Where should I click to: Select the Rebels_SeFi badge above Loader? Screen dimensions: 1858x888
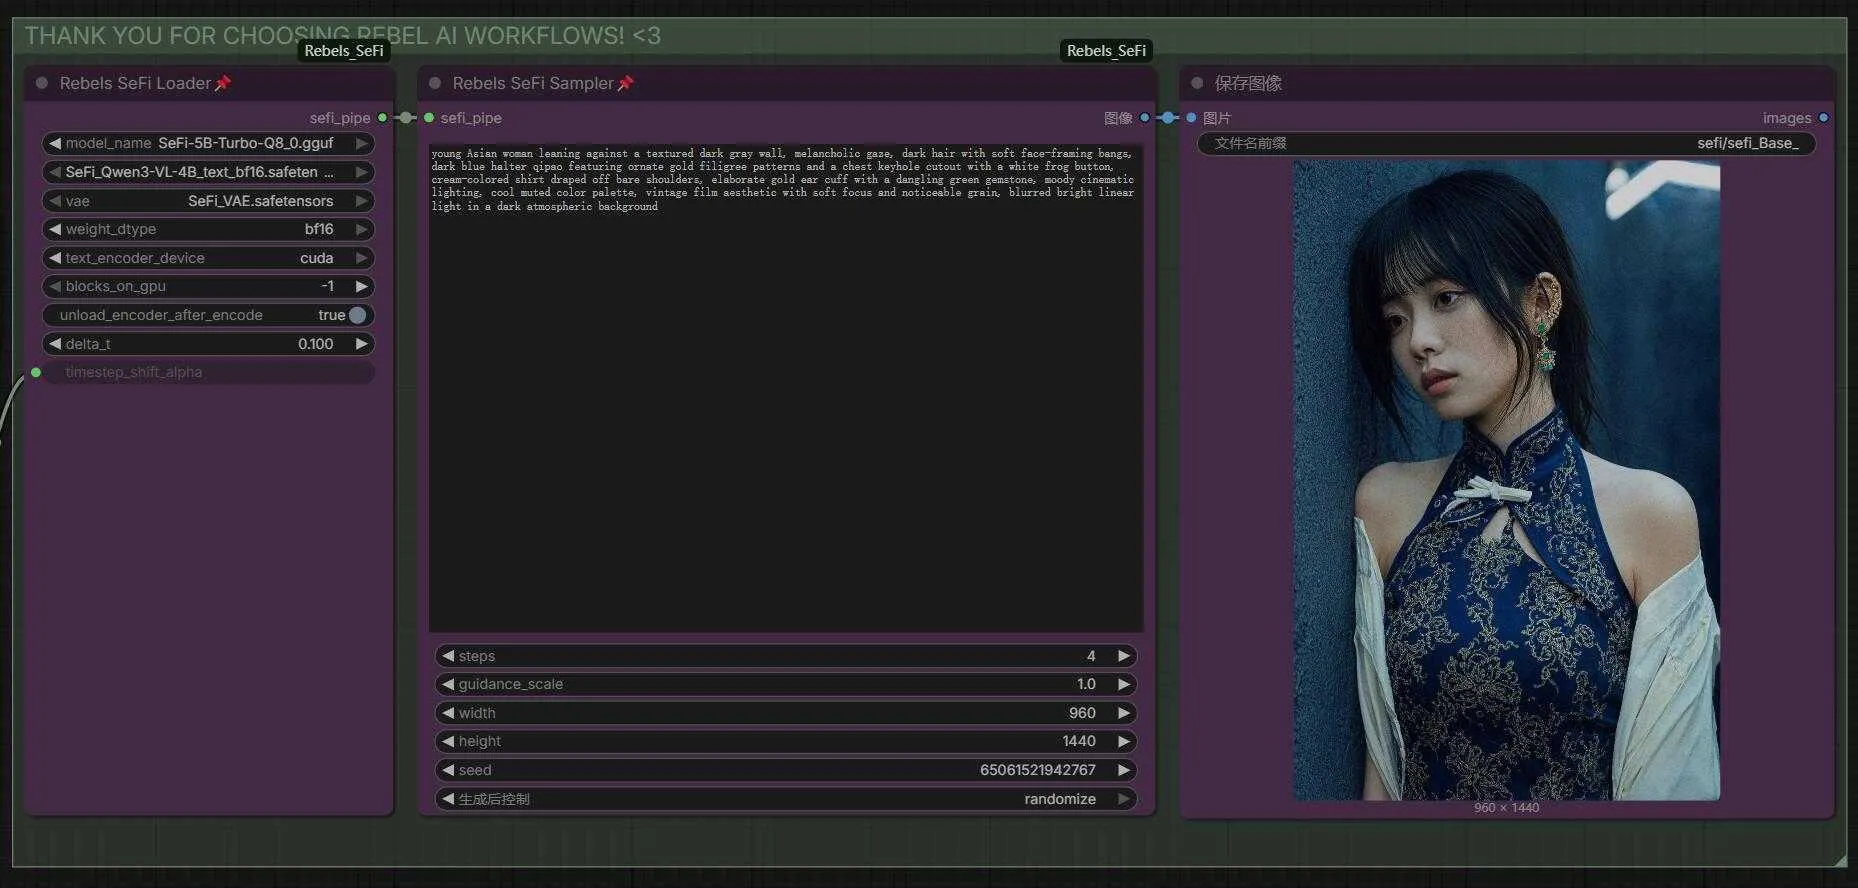coord(344,51)
